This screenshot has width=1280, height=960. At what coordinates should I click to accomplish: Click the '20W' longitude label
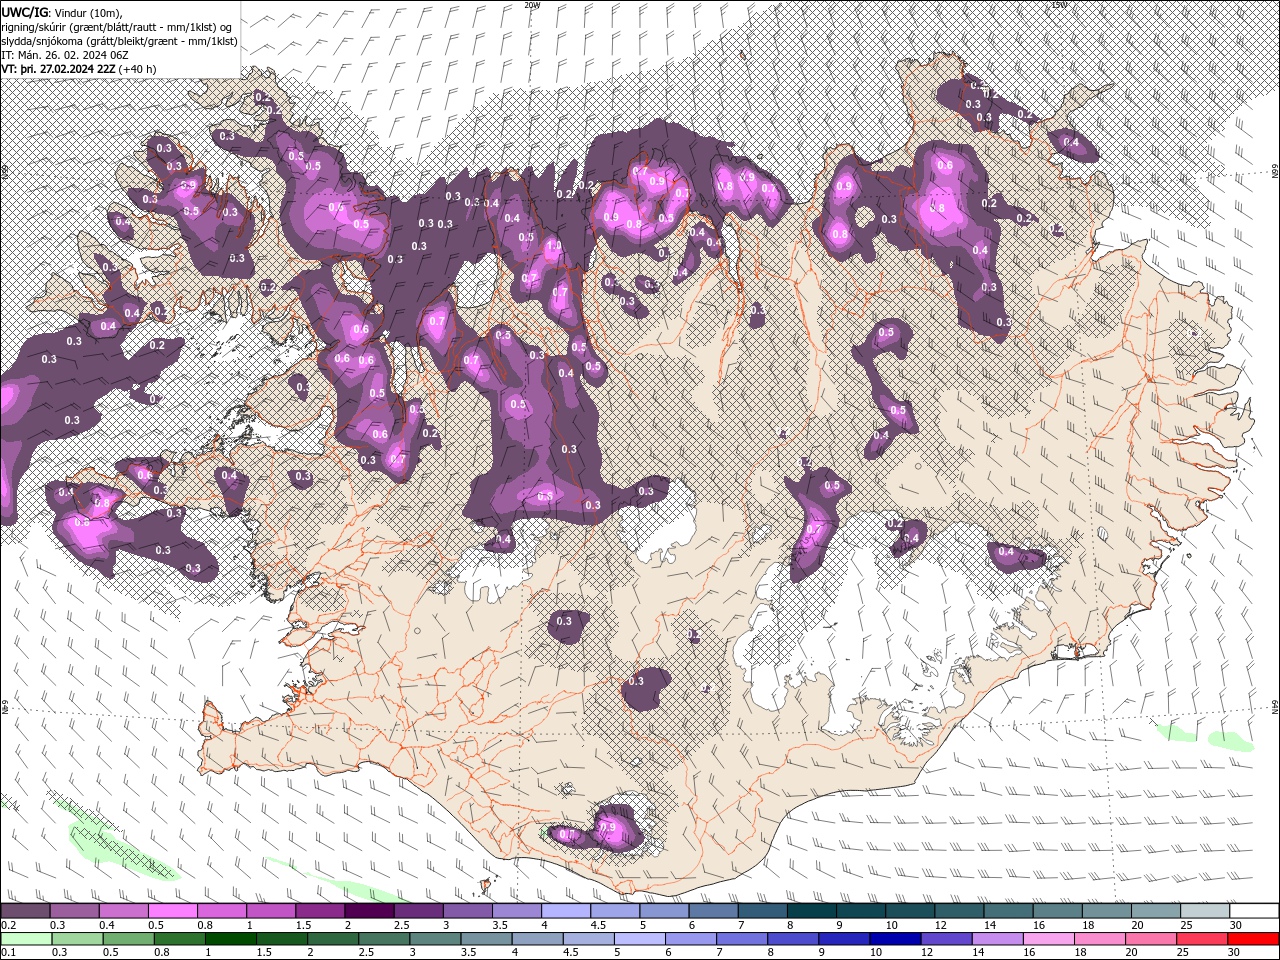tap(532, 5)
